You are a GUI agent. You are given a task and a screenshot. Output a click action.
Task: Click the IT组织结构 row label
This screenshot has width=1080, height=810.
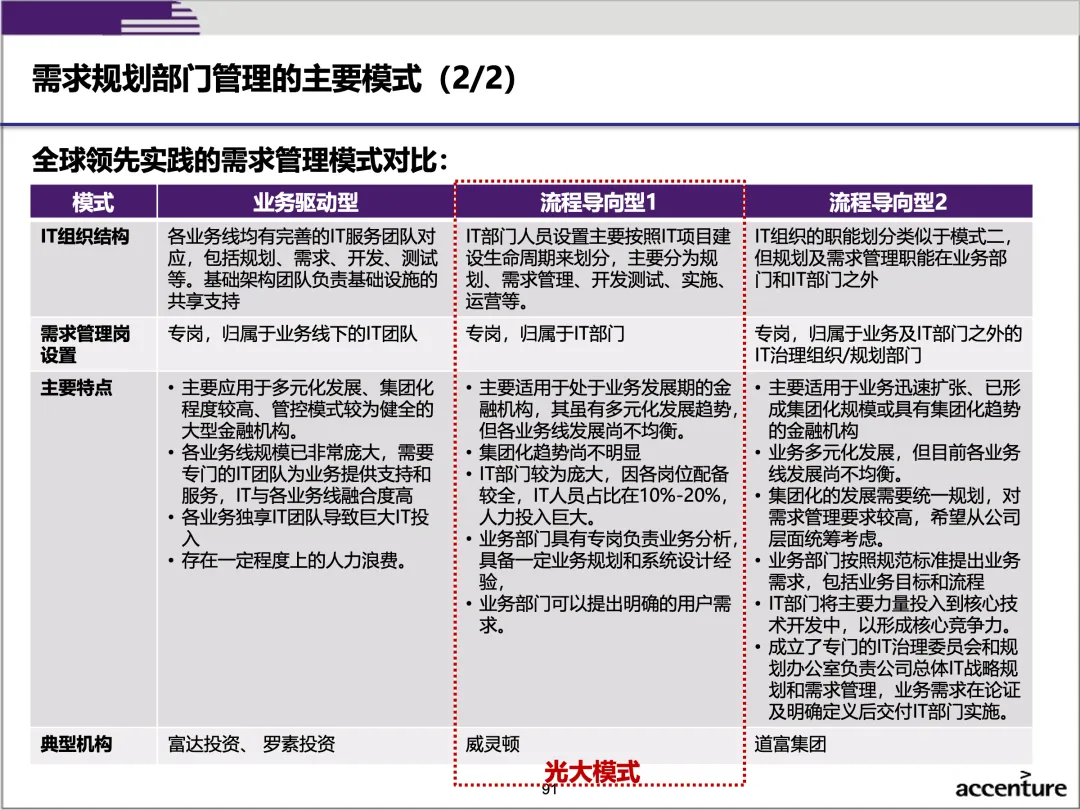85,236
